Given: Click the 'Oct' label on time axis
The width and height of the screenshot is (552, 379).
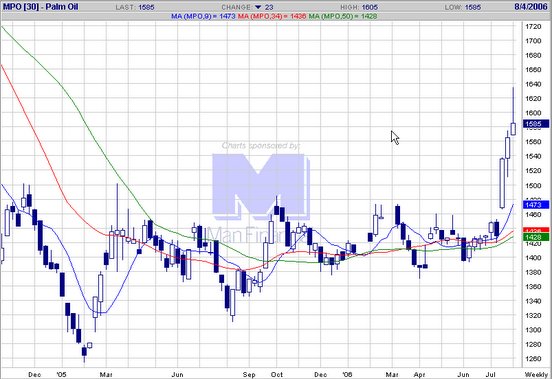Looking at the screenshot, I should (x=277, y=374).
